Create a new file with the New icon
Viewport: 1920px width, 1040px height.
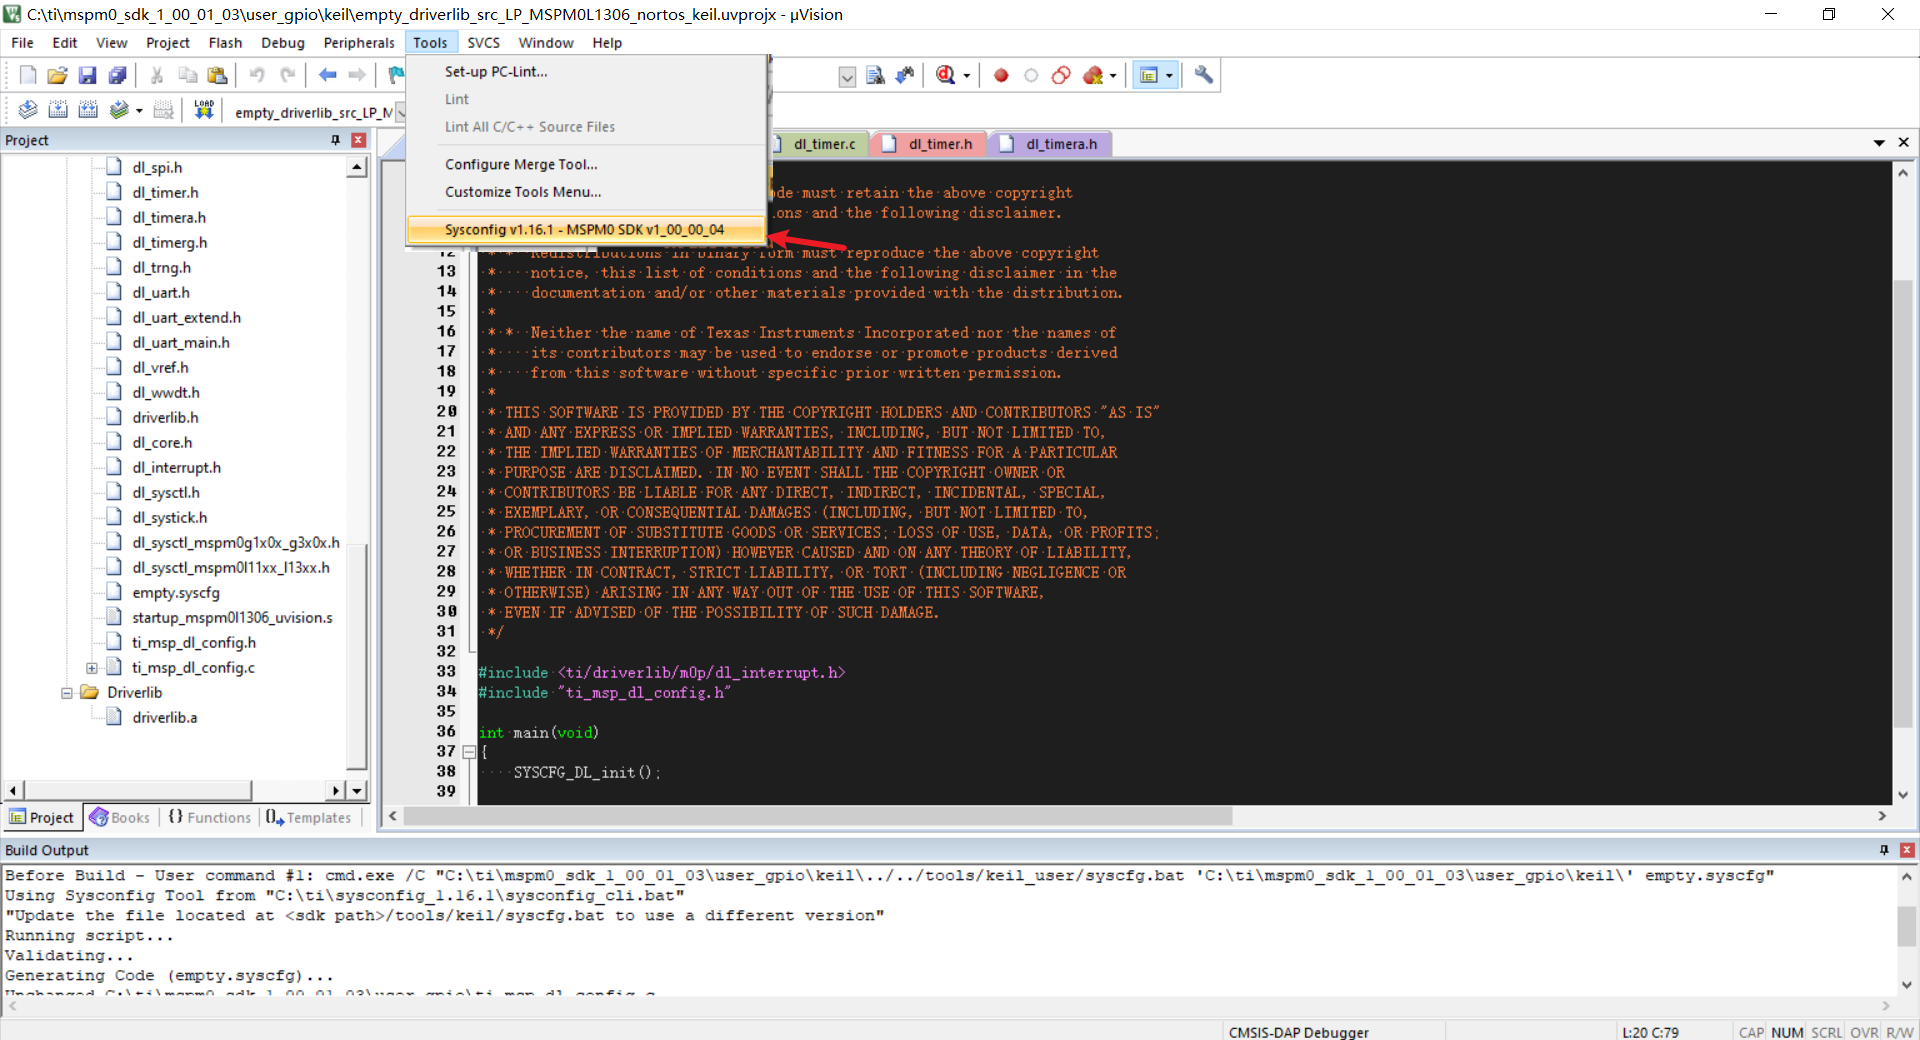pyautogui.click(x=28, y=75)
